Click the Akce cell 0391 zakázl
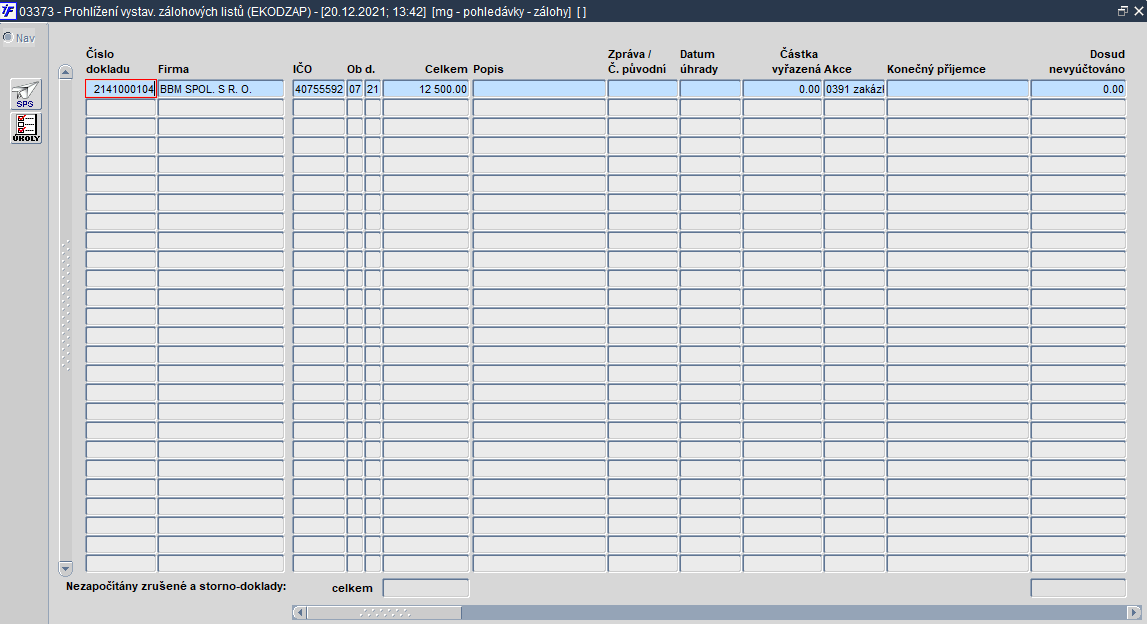The width and height of the screenshot is (1147, 624). [x=854, y=89]
